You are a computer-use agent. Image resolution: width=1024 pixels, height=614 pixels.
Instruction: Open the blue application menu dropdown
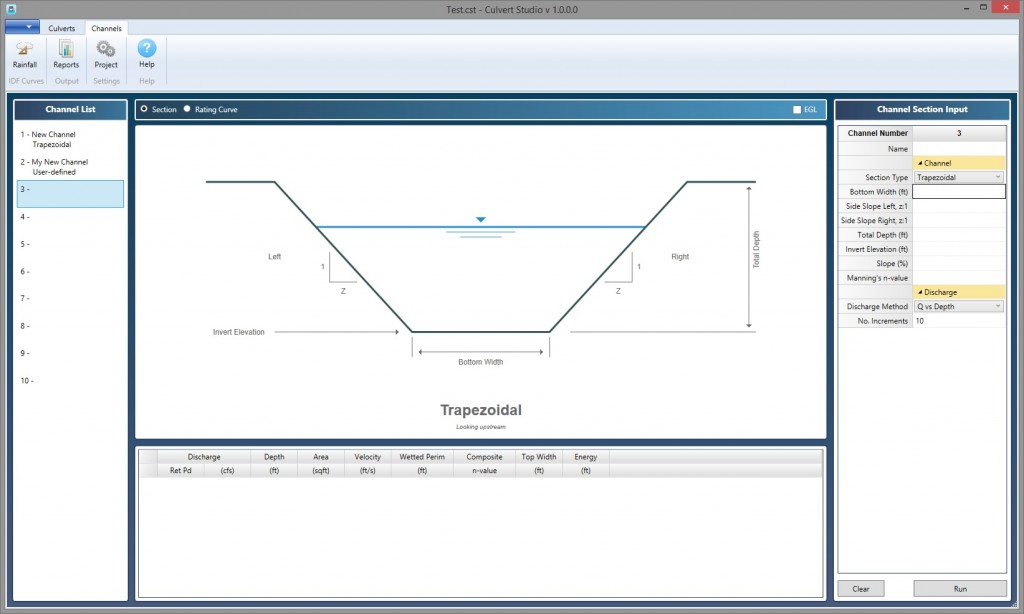[20, 27]
